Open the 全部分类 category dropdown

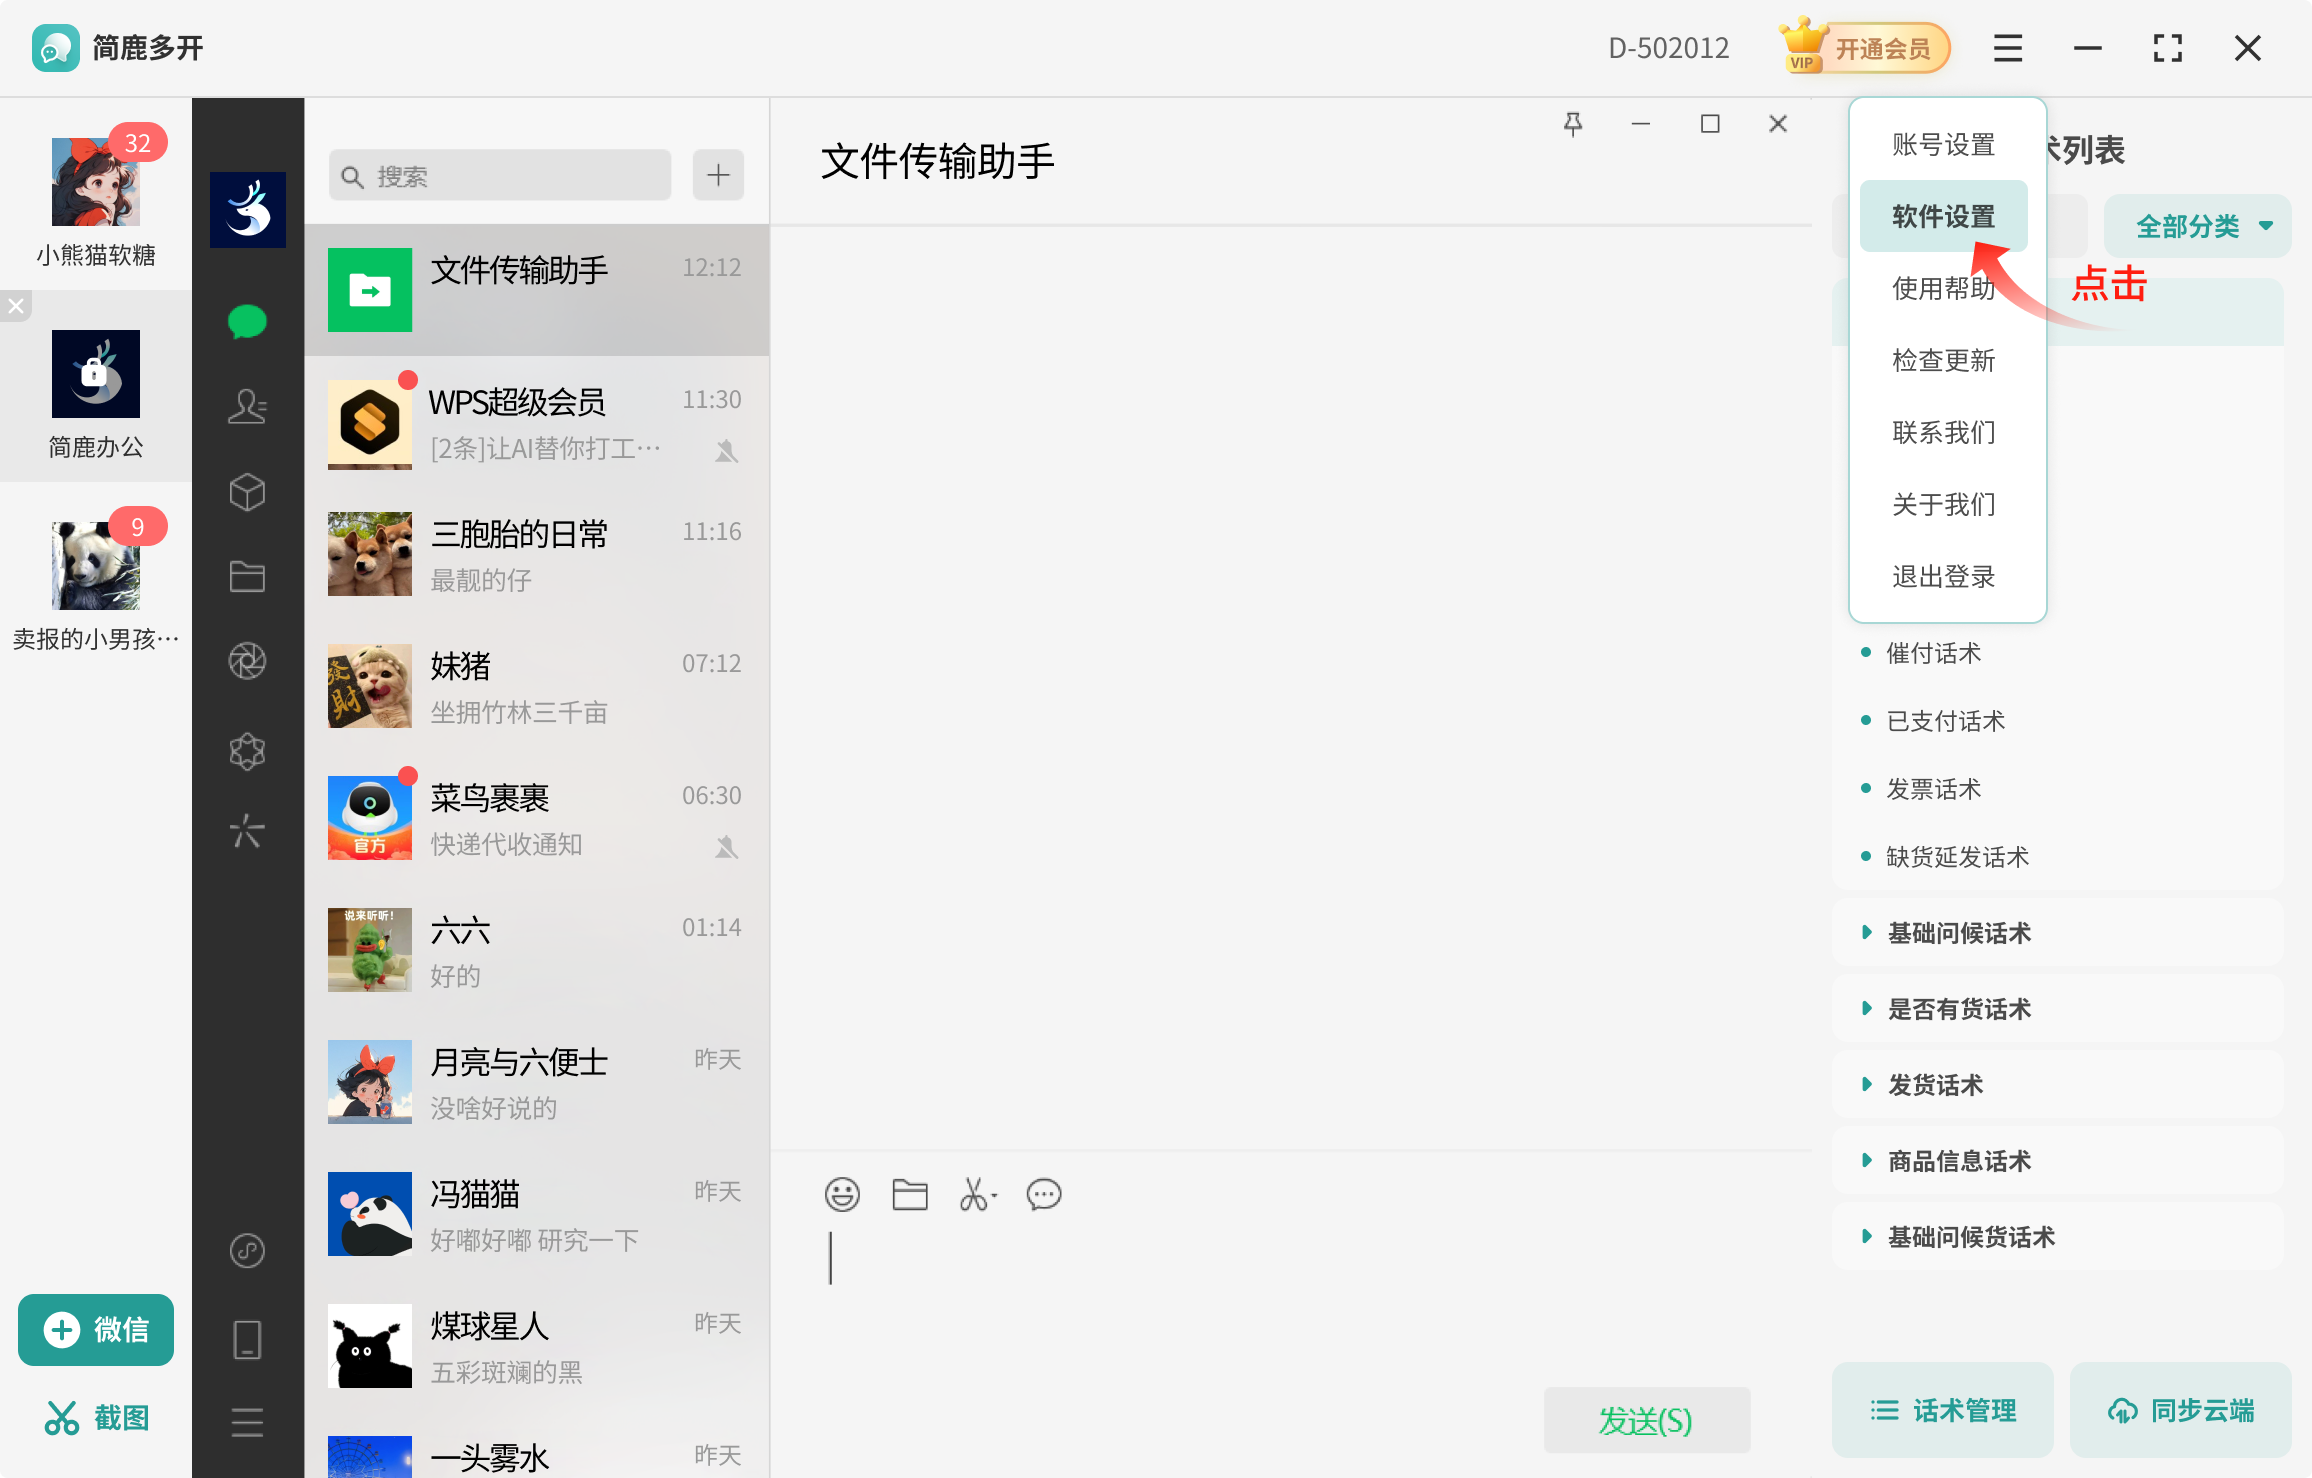coord(2196,226)
